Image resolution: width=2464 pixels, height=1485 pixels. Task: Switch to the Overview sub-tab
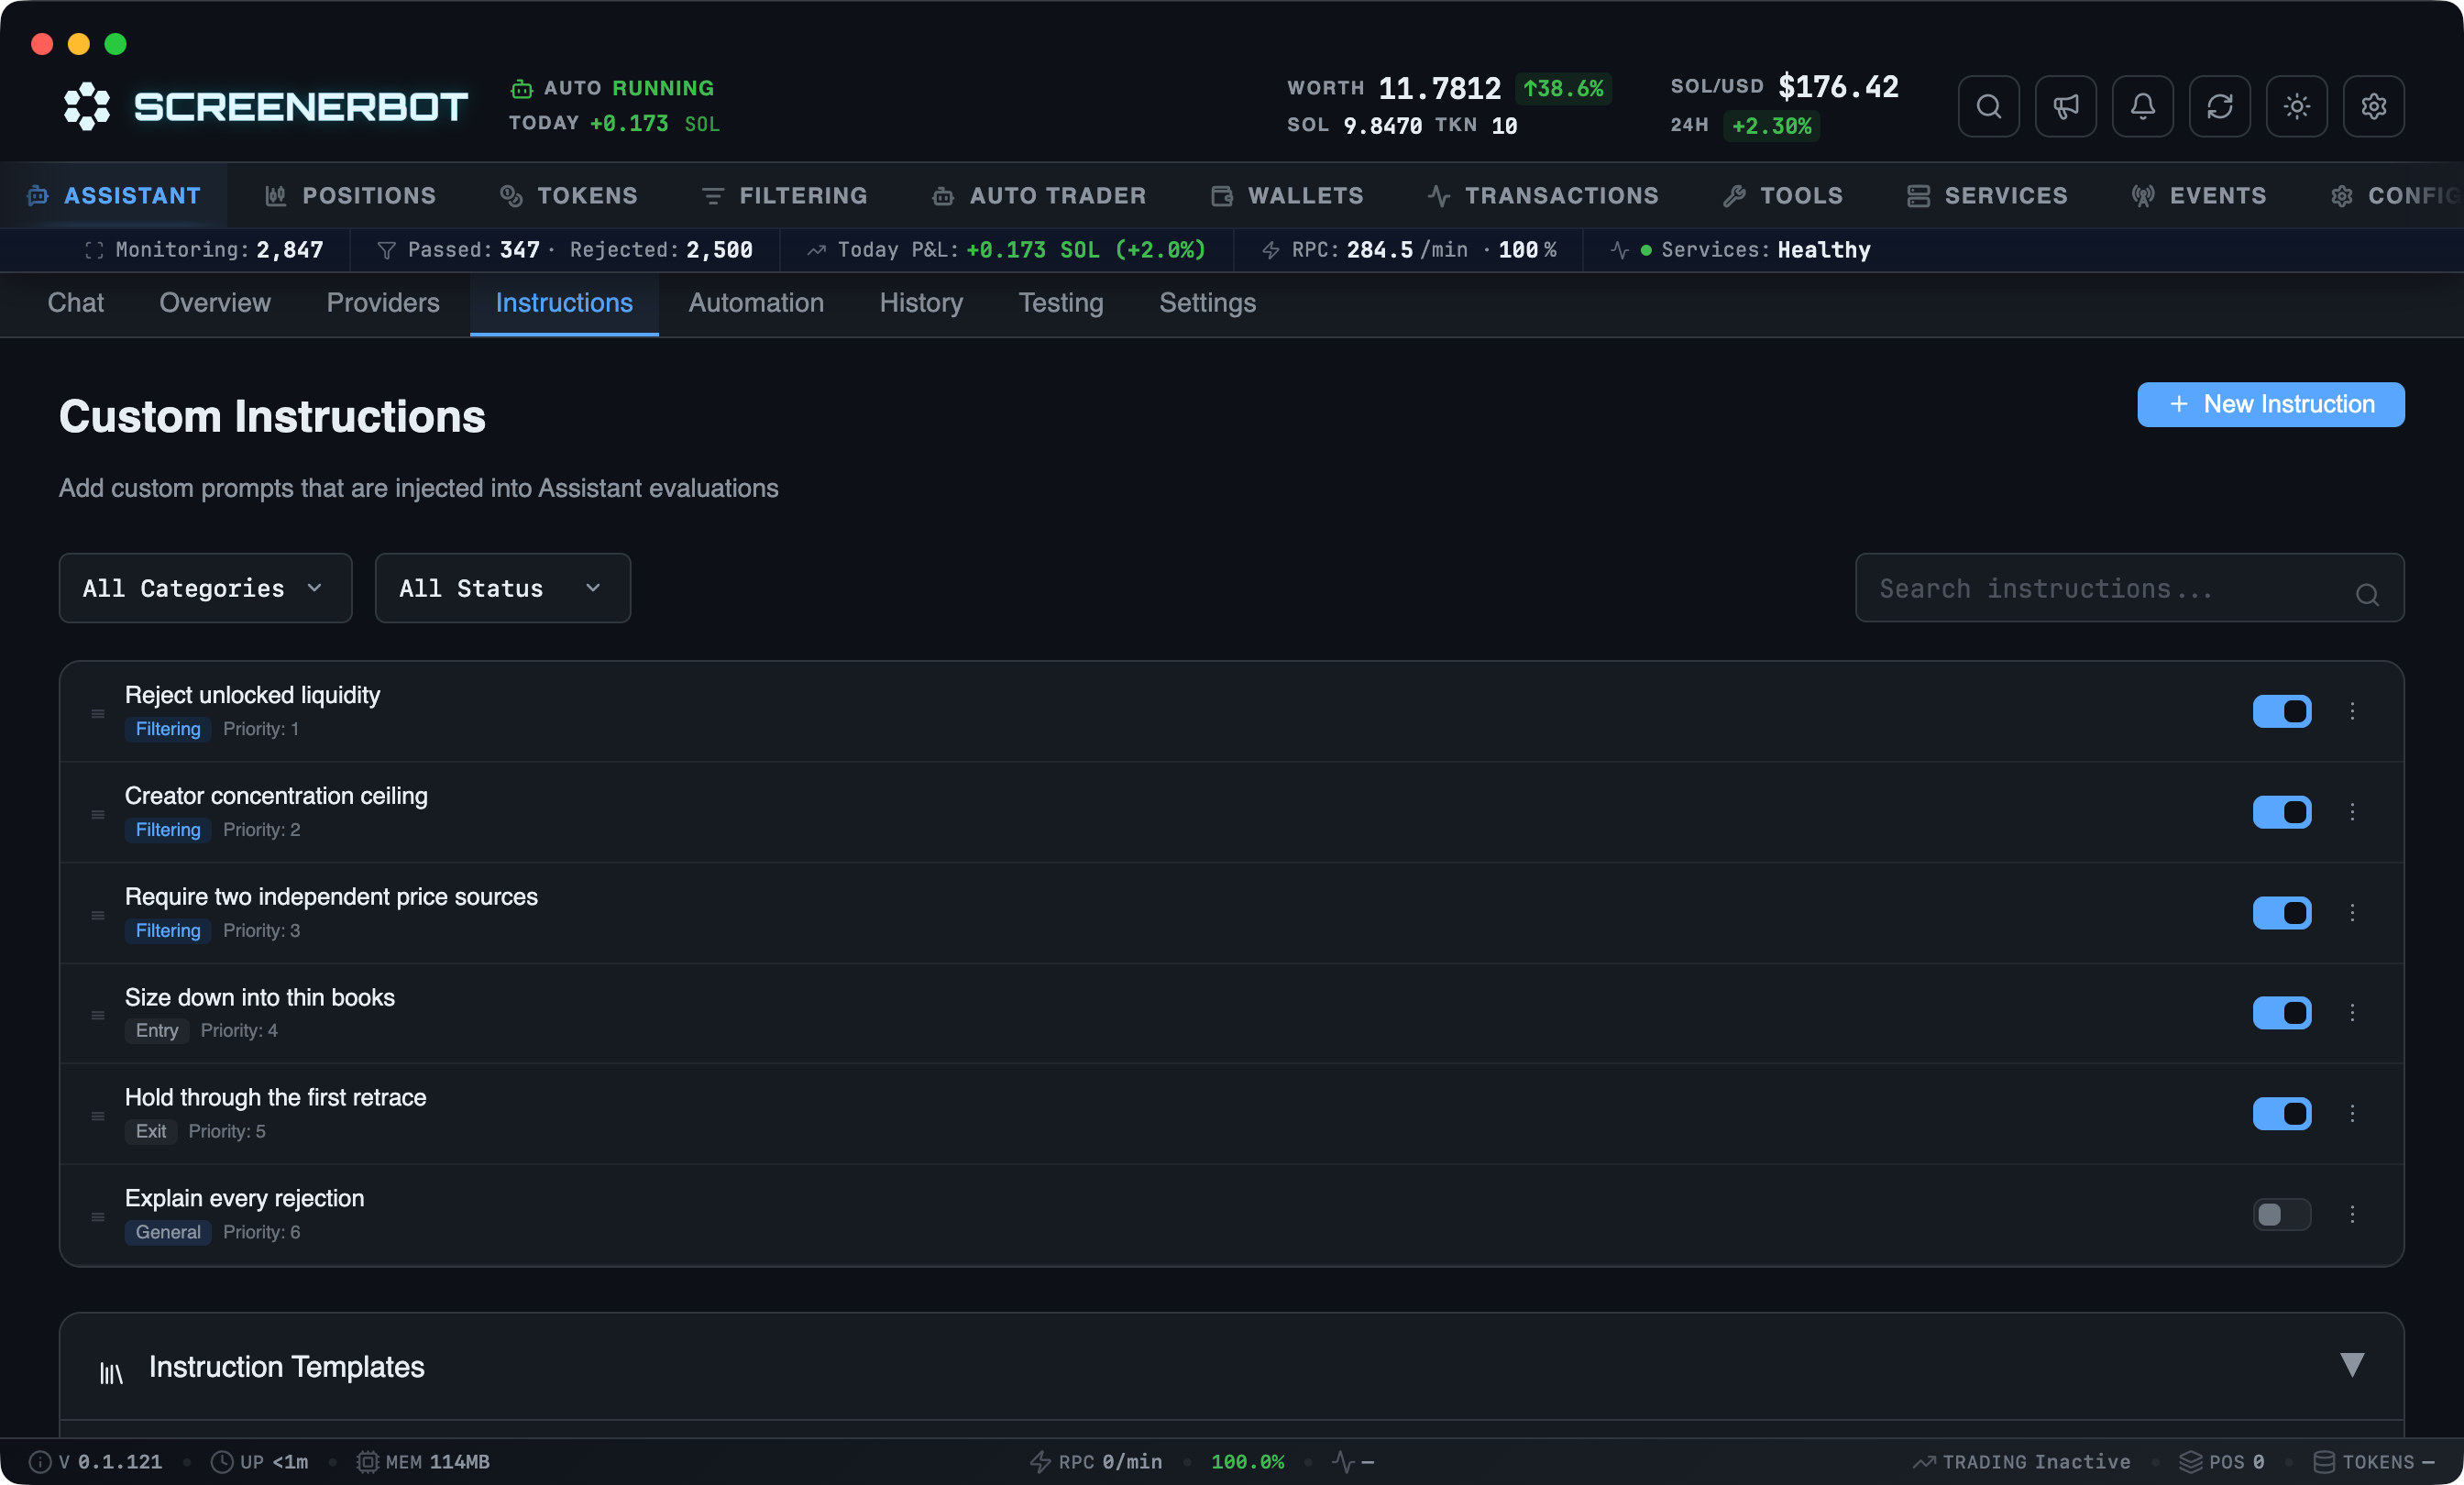[x=215, y=303]
